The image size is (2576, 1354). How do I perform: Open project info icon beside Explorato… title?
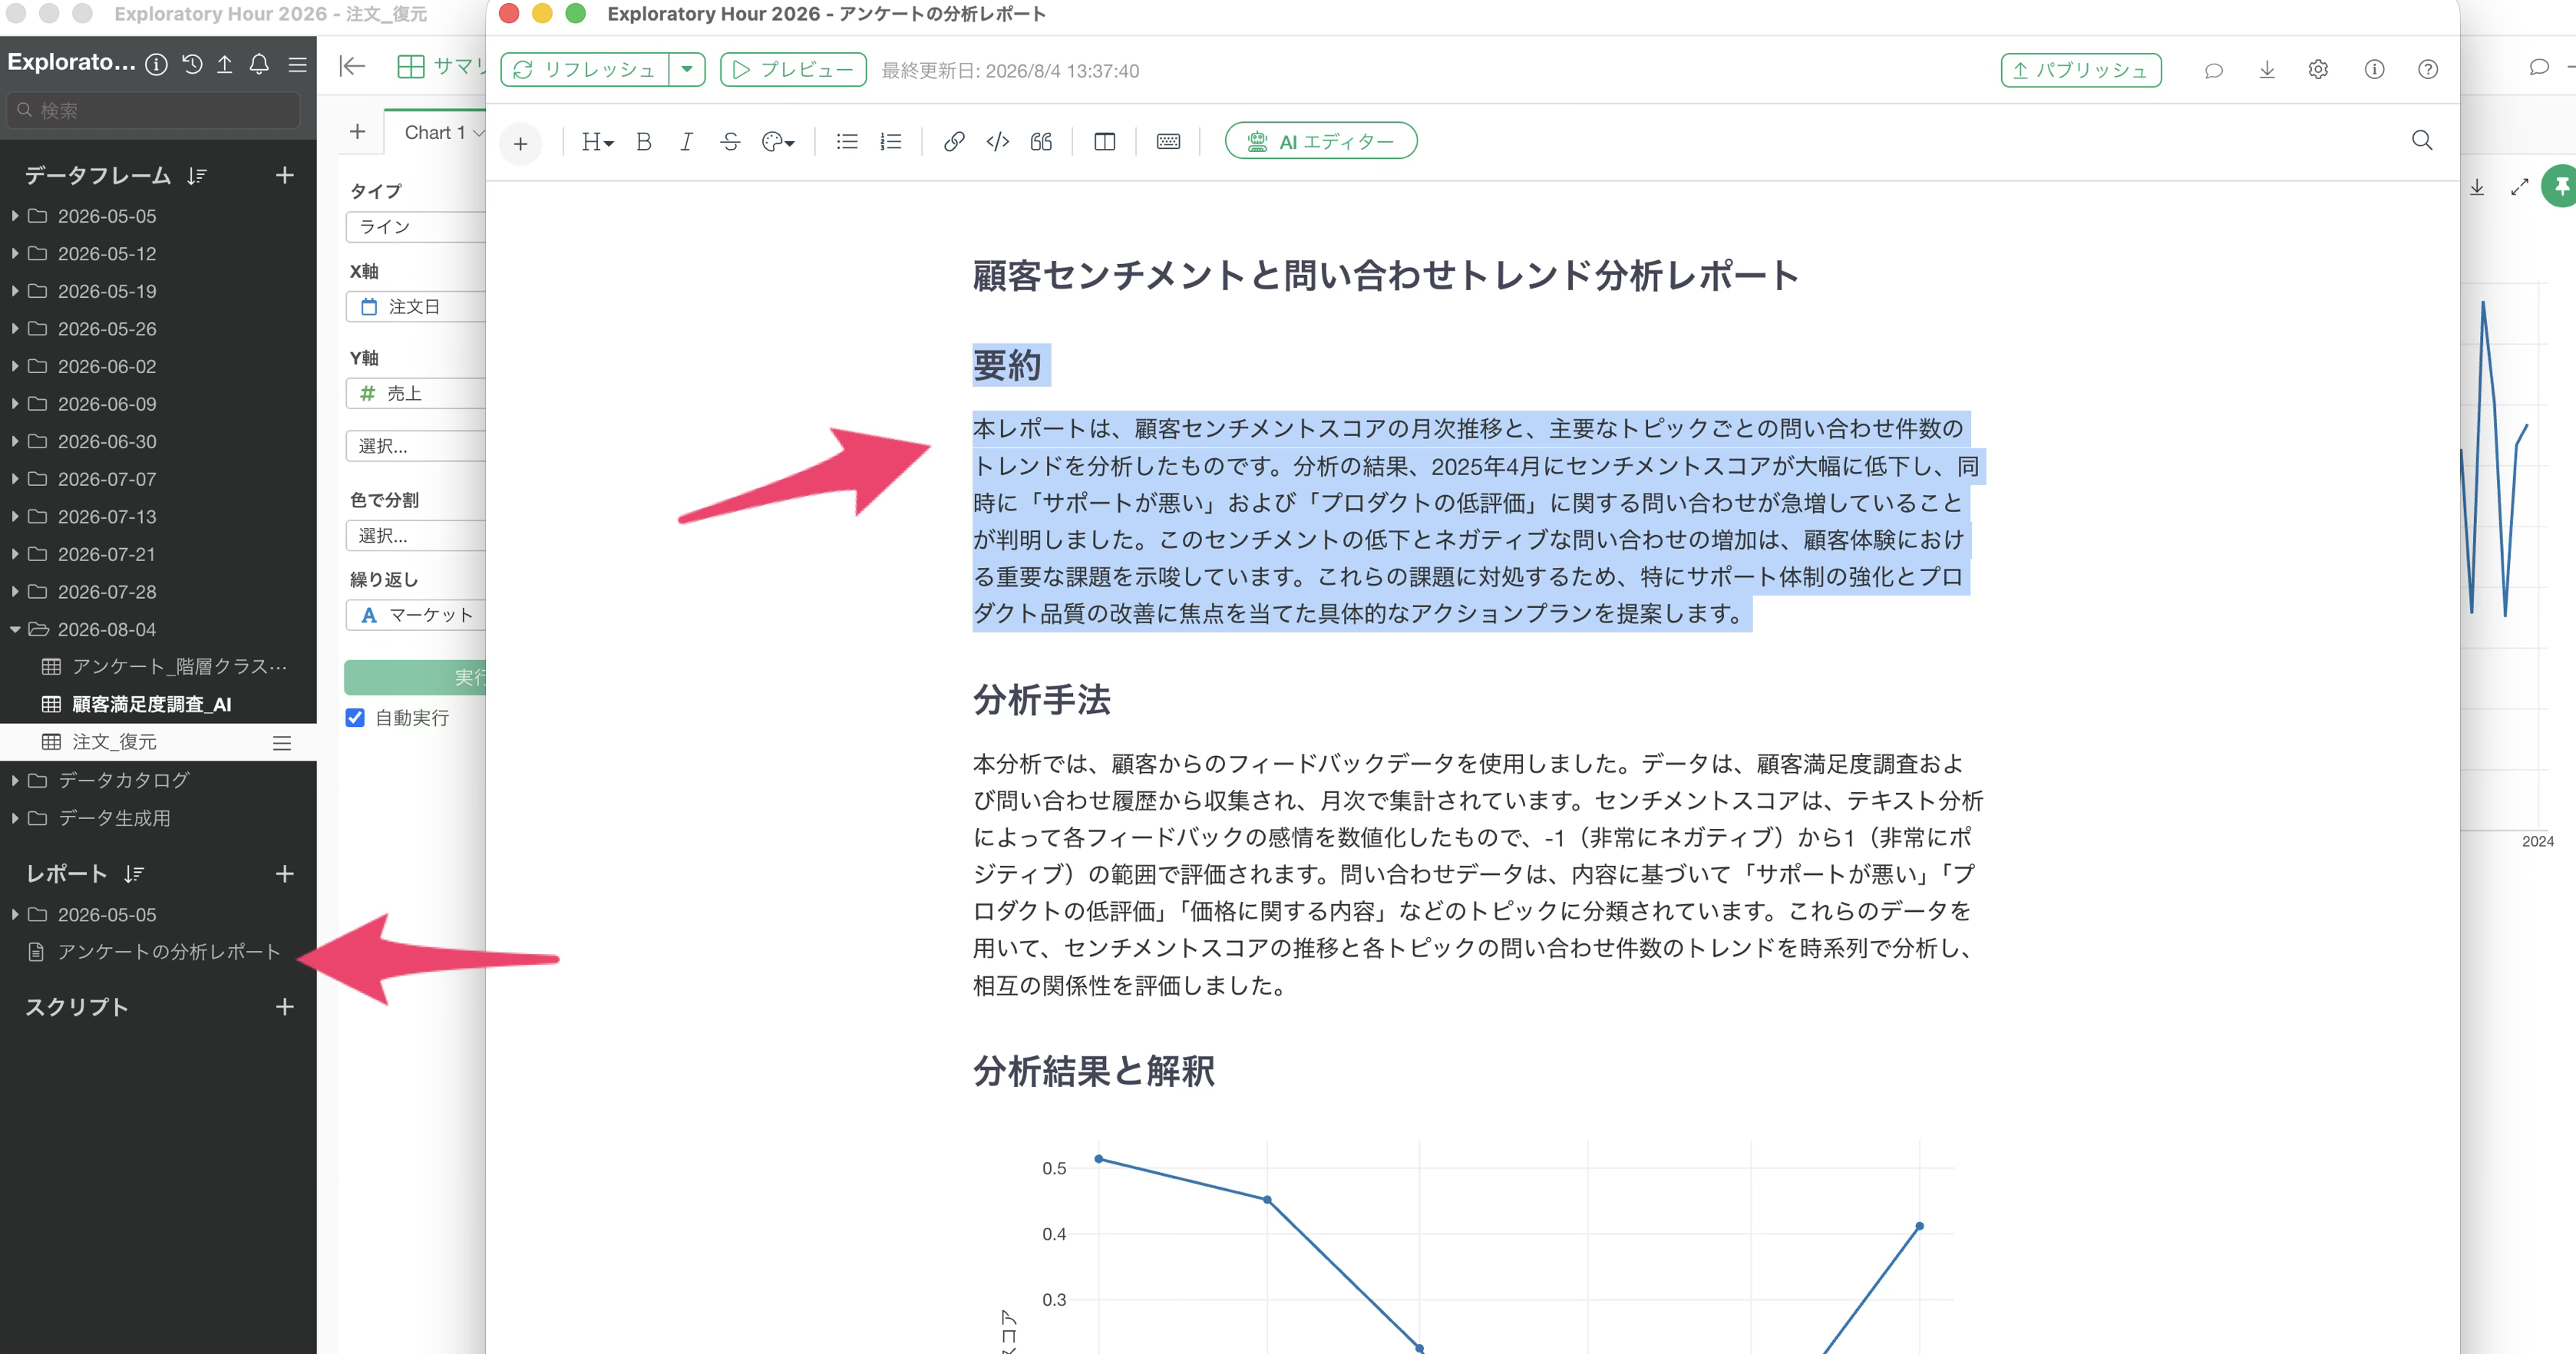coord(156,64)
